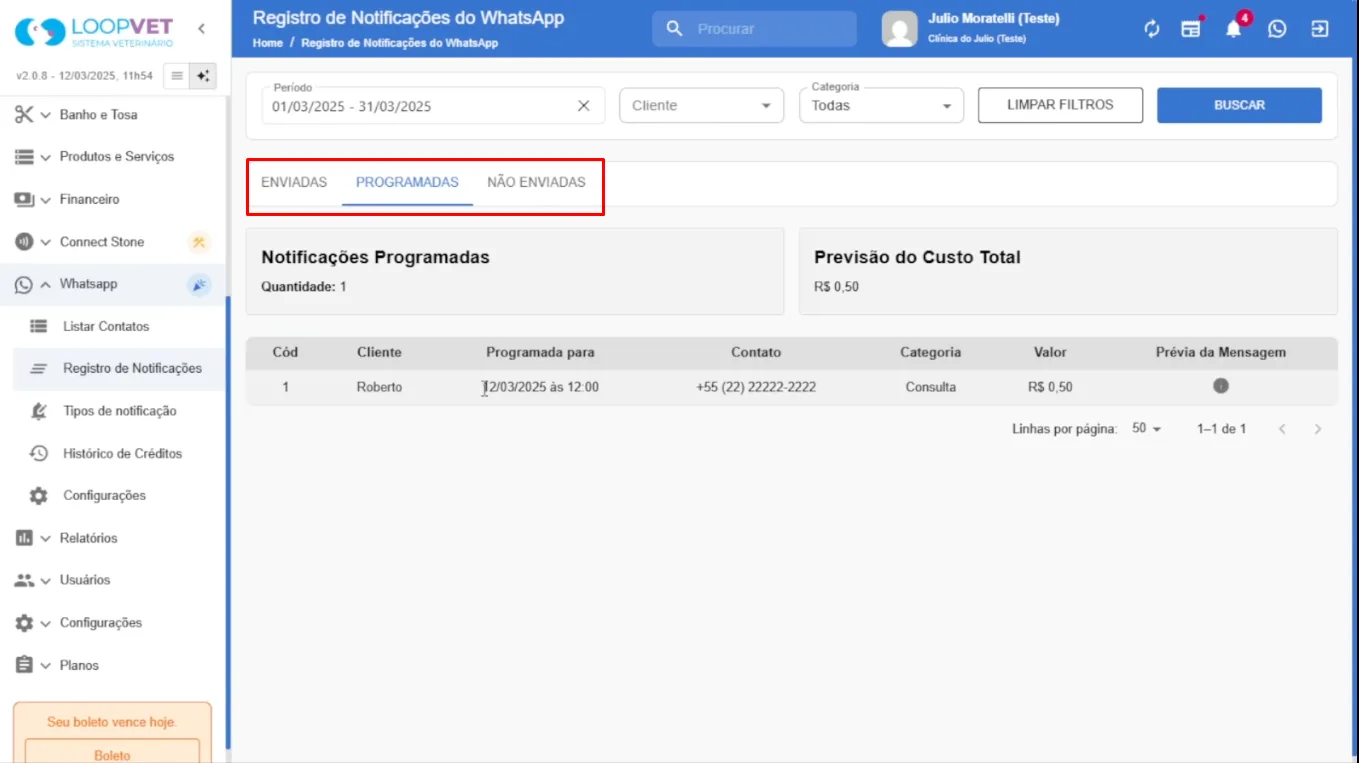Toggle the hamburger menu view button
Viewport: 1359px width, 763px height.
(176, 75)
